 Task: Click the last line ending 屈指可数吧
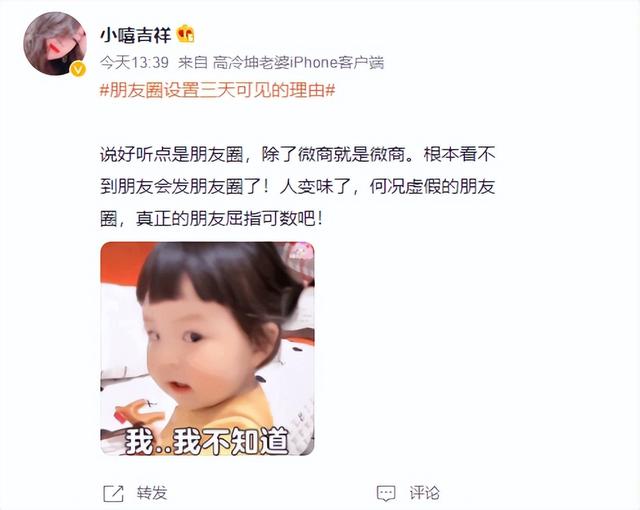point(212,220)
